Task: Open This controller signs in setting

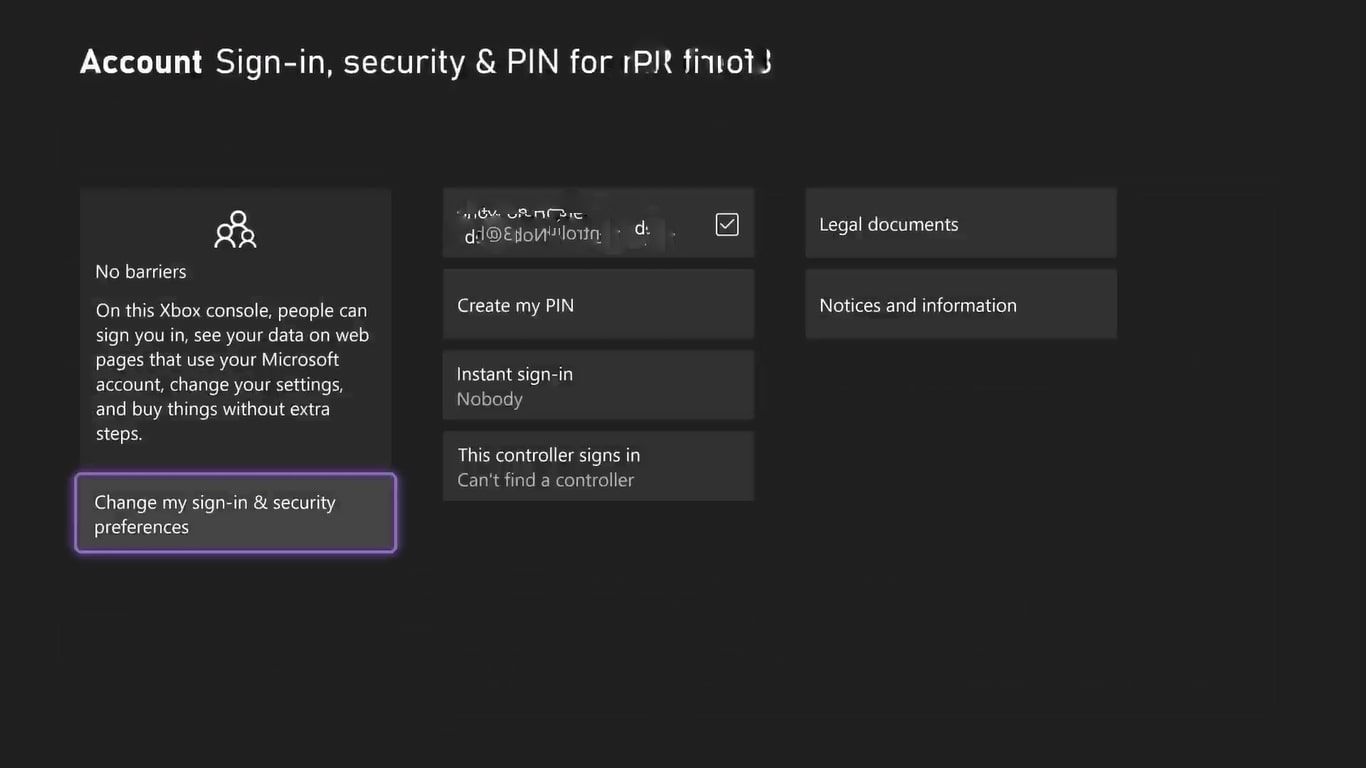Action: 598,467
